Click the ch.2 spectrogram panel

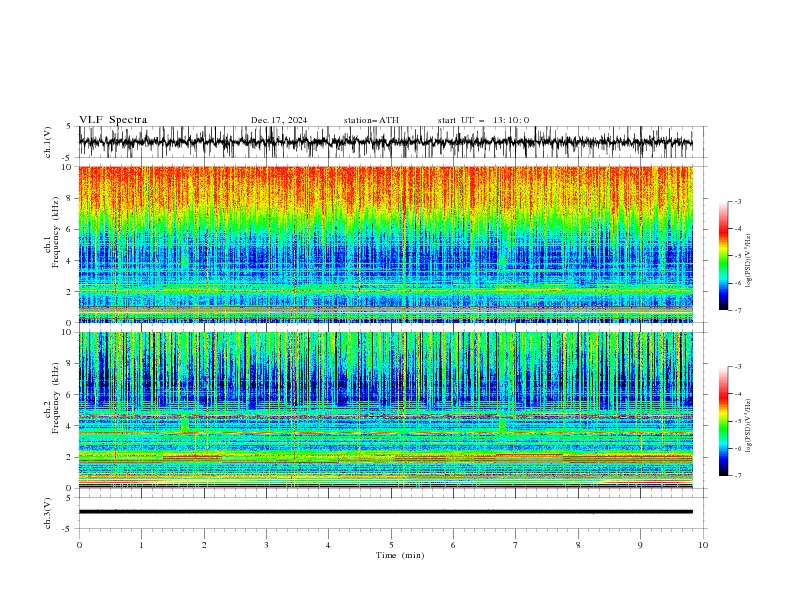click(x=385, y=410)
